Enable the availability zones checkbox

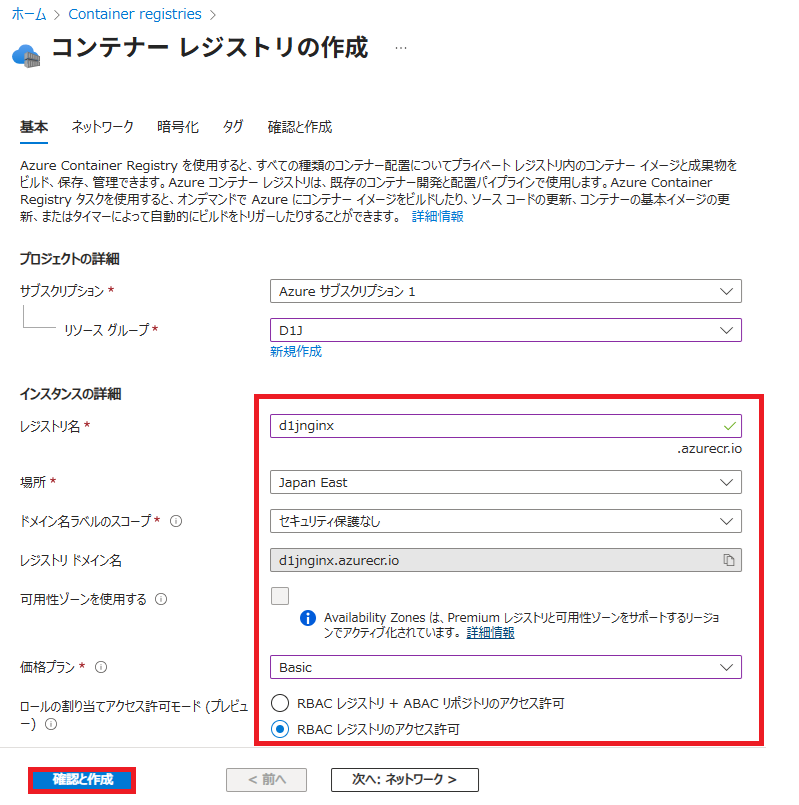[x=280, y=596]
